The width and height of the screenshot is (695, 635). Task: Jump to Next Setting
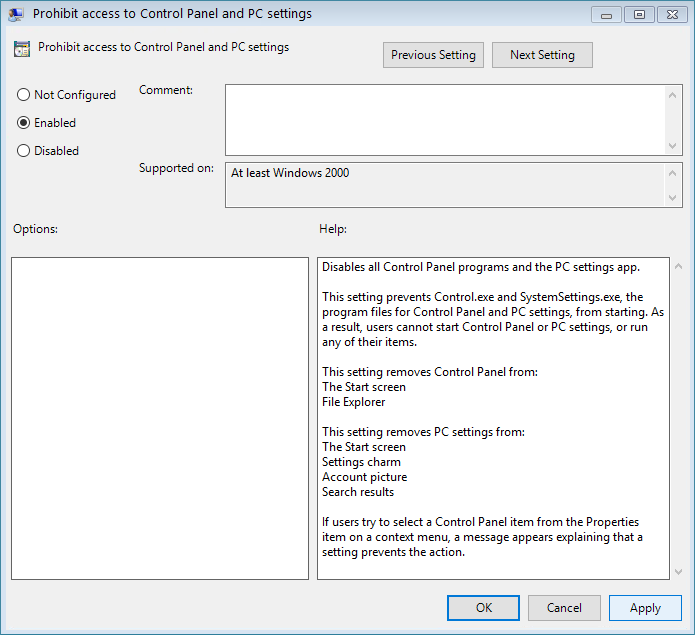point(542,55)
